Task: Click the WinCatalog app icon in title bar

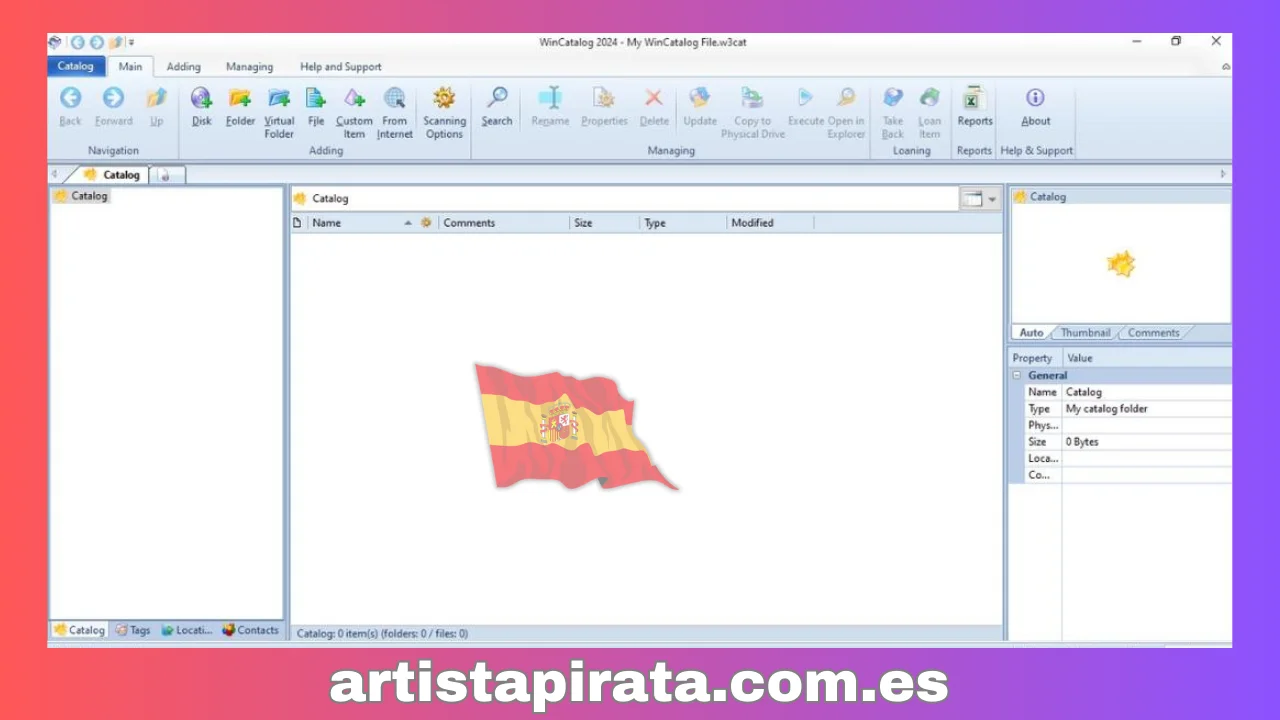Action: [56, 42]
